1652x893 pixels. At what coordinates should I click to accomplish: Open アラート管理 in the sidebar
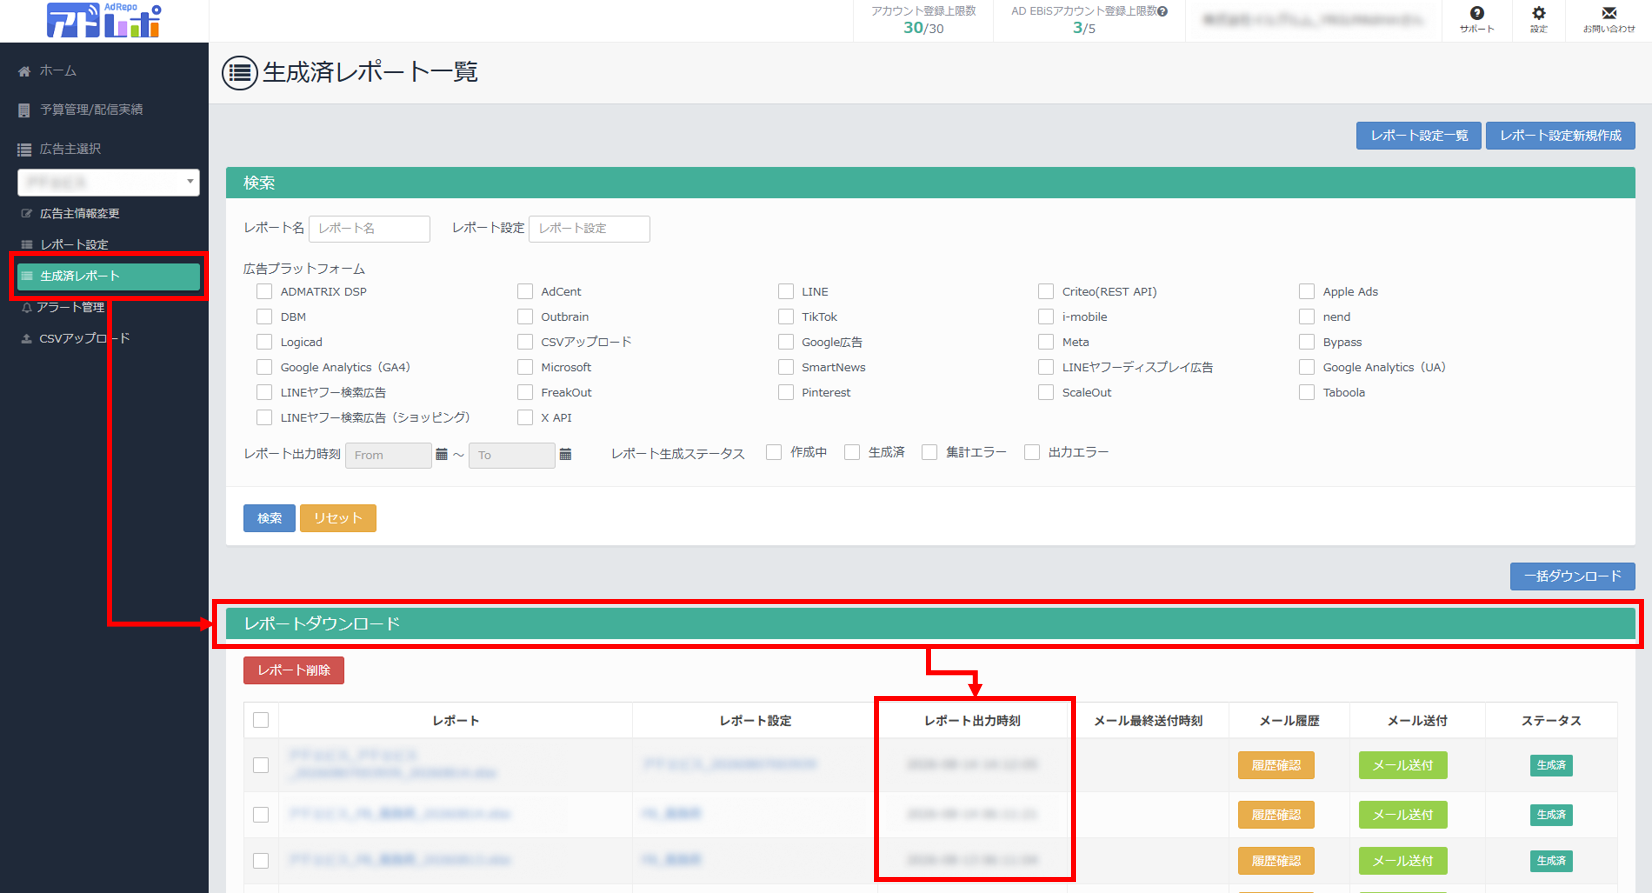70,307
